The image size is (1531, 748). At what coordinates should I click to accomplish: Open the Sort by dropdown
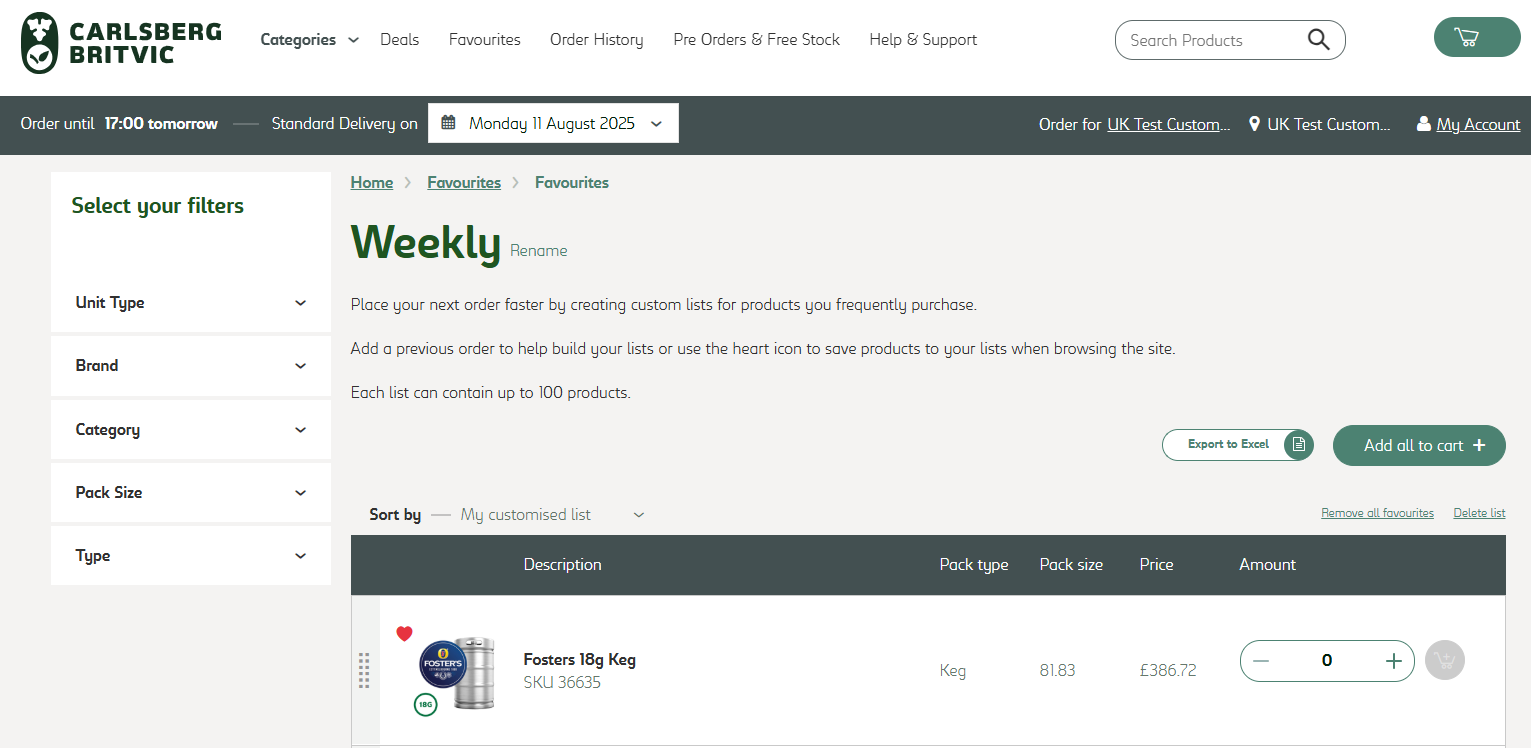tap(551, 515)
